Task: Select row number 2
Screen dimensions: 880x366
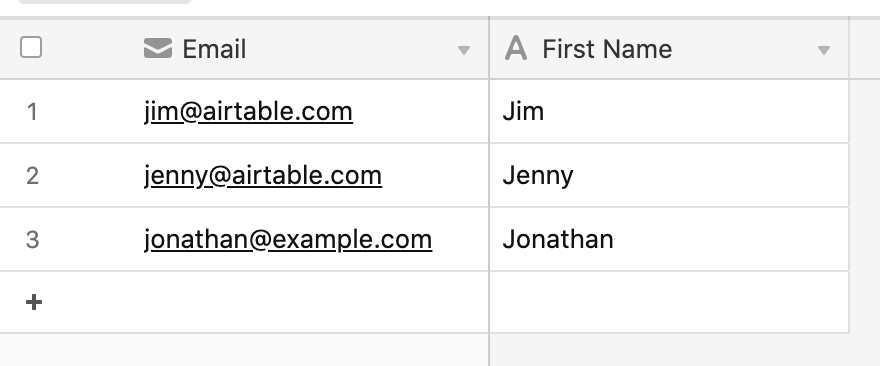Action: click(32, 176)
